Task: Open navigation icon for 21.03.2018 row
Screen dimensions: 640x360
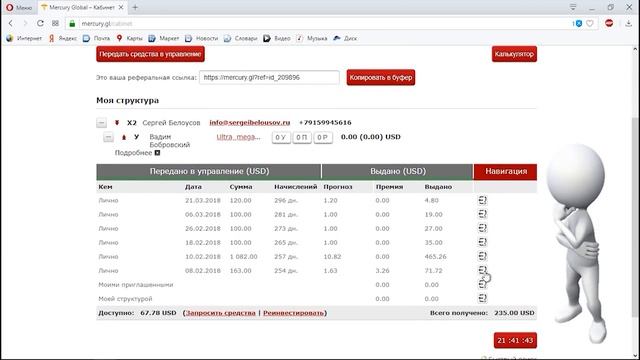Action: [x=482, y=200]
